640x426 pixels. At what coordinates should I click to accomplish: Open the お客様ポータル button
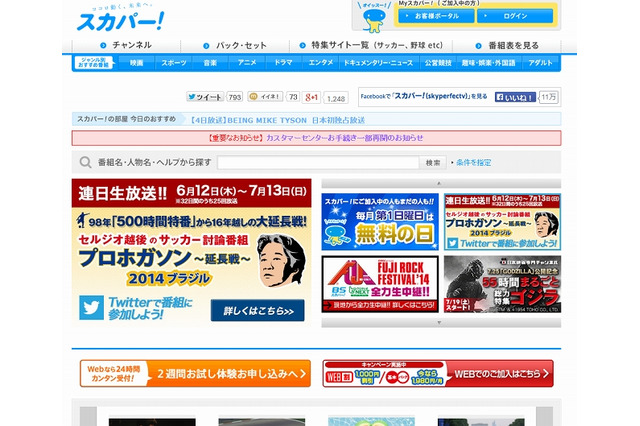tap(436, 16)
